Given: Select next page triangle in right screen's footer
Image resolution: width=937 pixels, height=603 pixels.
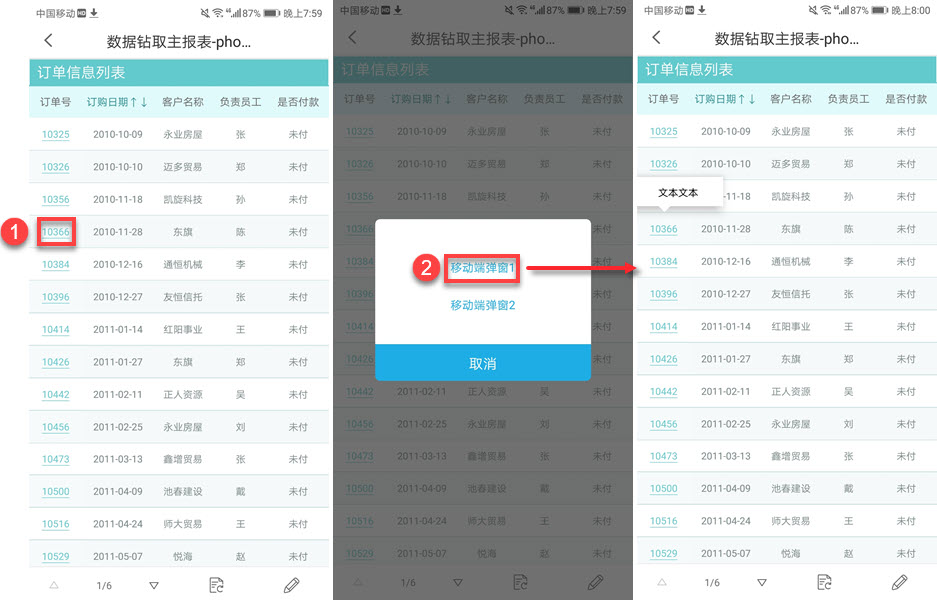Looking at the screenshot, I should click(x=762, y=583).
